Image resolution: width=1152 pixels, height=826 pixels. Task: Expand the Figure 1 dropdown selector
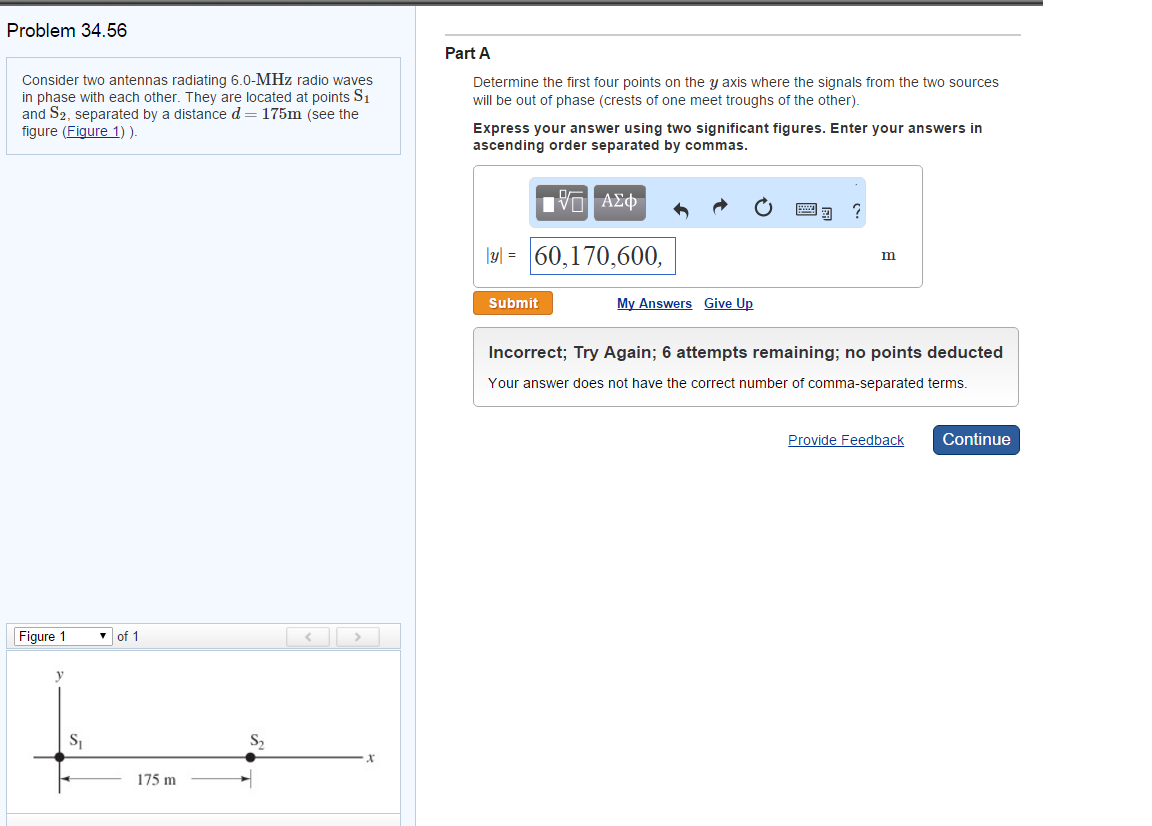point(63,636)
